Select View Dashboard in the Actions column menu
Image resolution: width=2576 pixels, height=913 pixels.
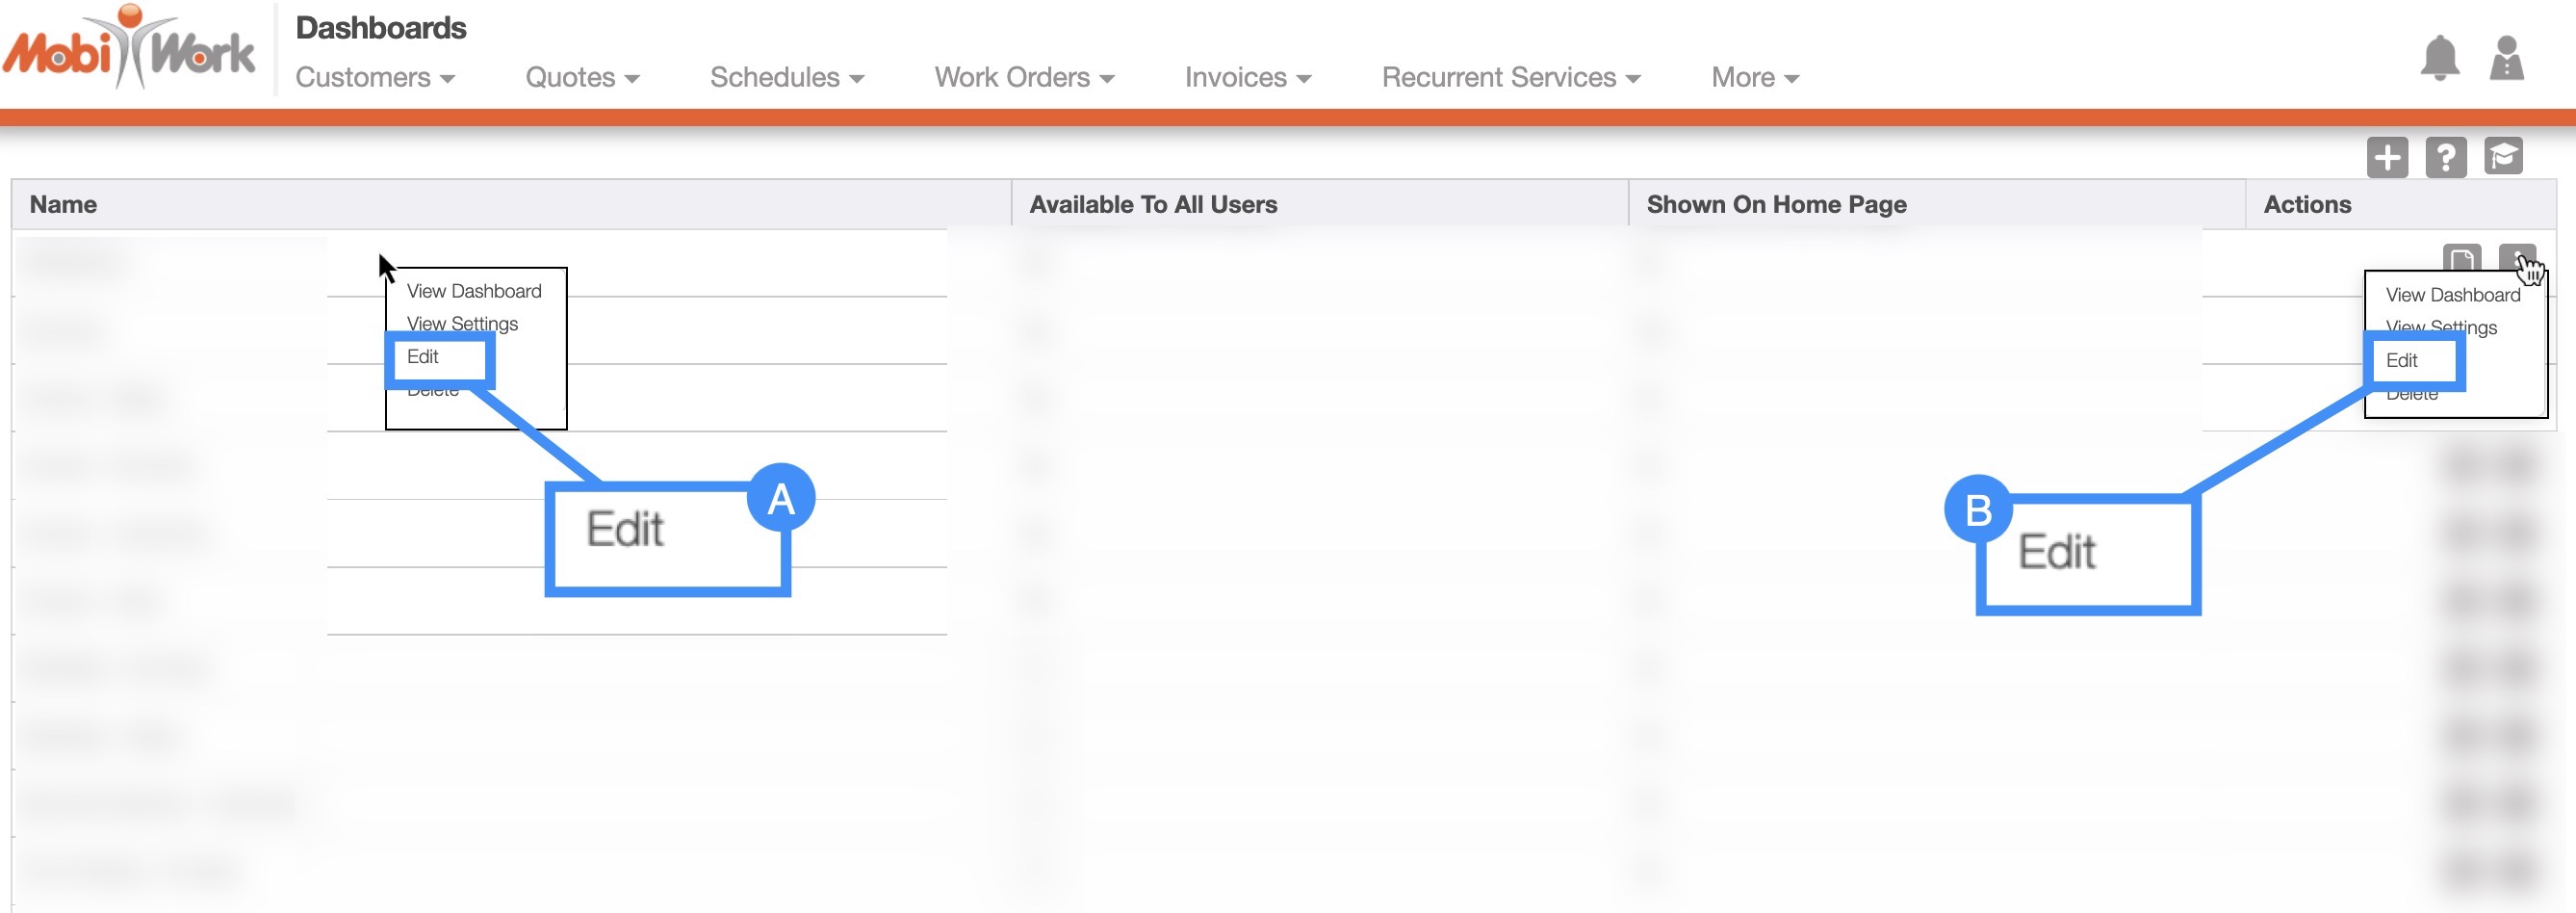2452,295
